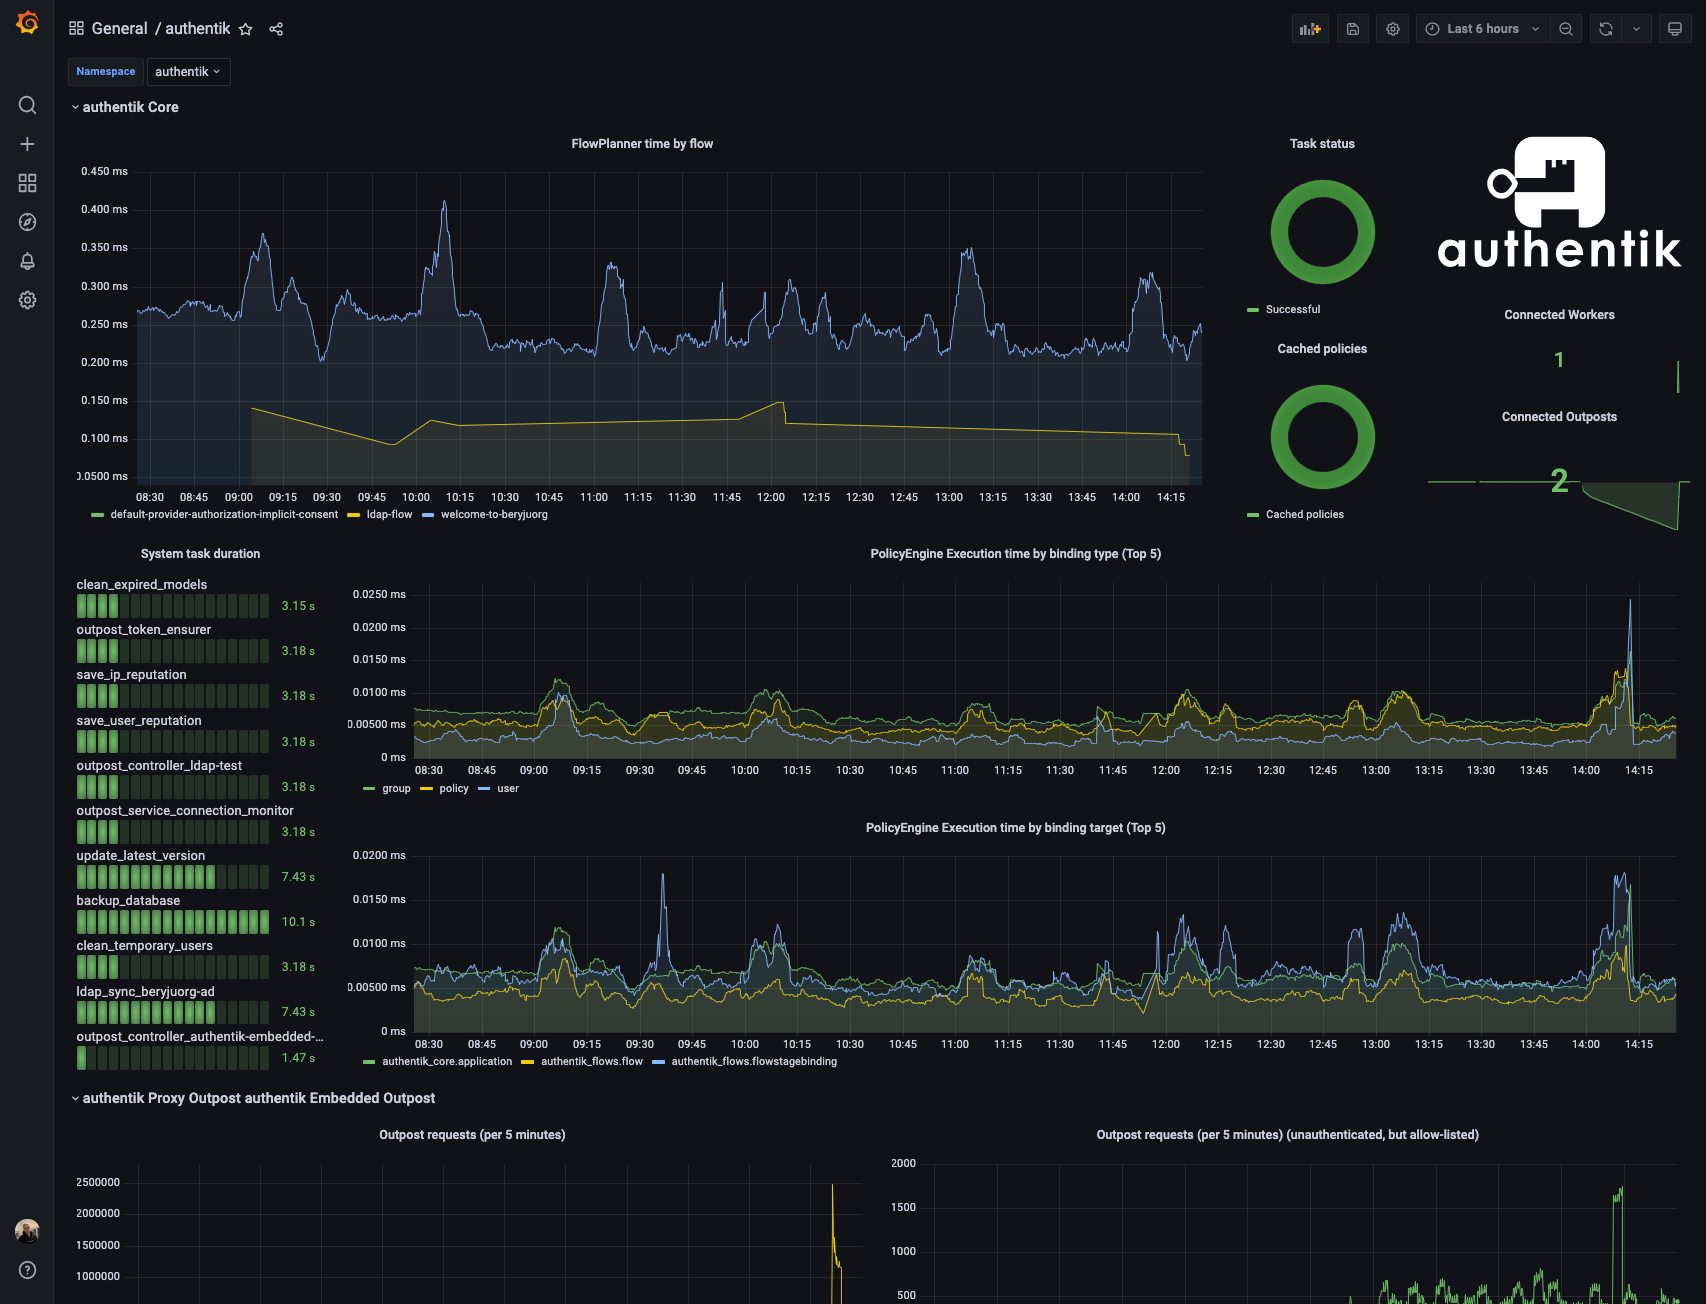This screenshot has height=1304, width=1706.
Task: Click the backup_database duration bar gauge
Action: (172, 921)
